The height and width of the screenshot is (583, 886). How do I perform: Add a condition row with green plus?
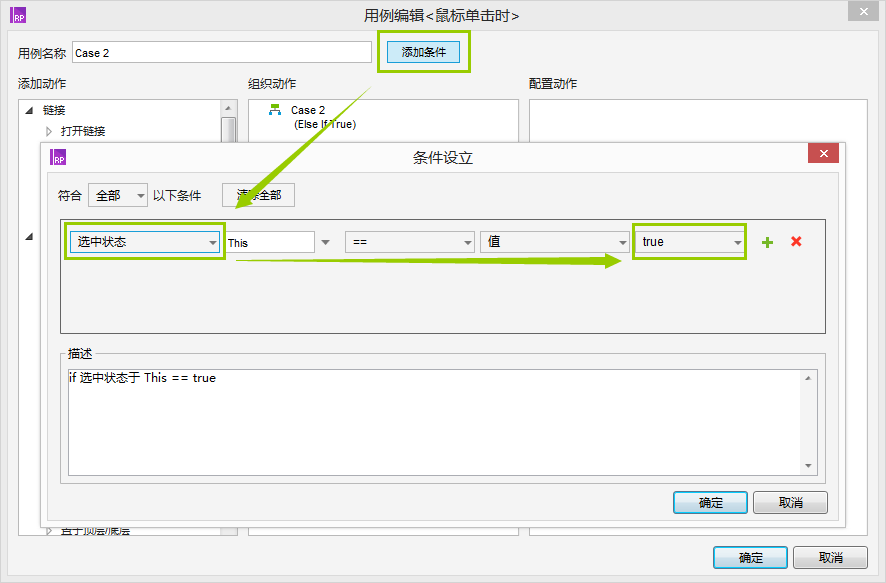[767, 242]
